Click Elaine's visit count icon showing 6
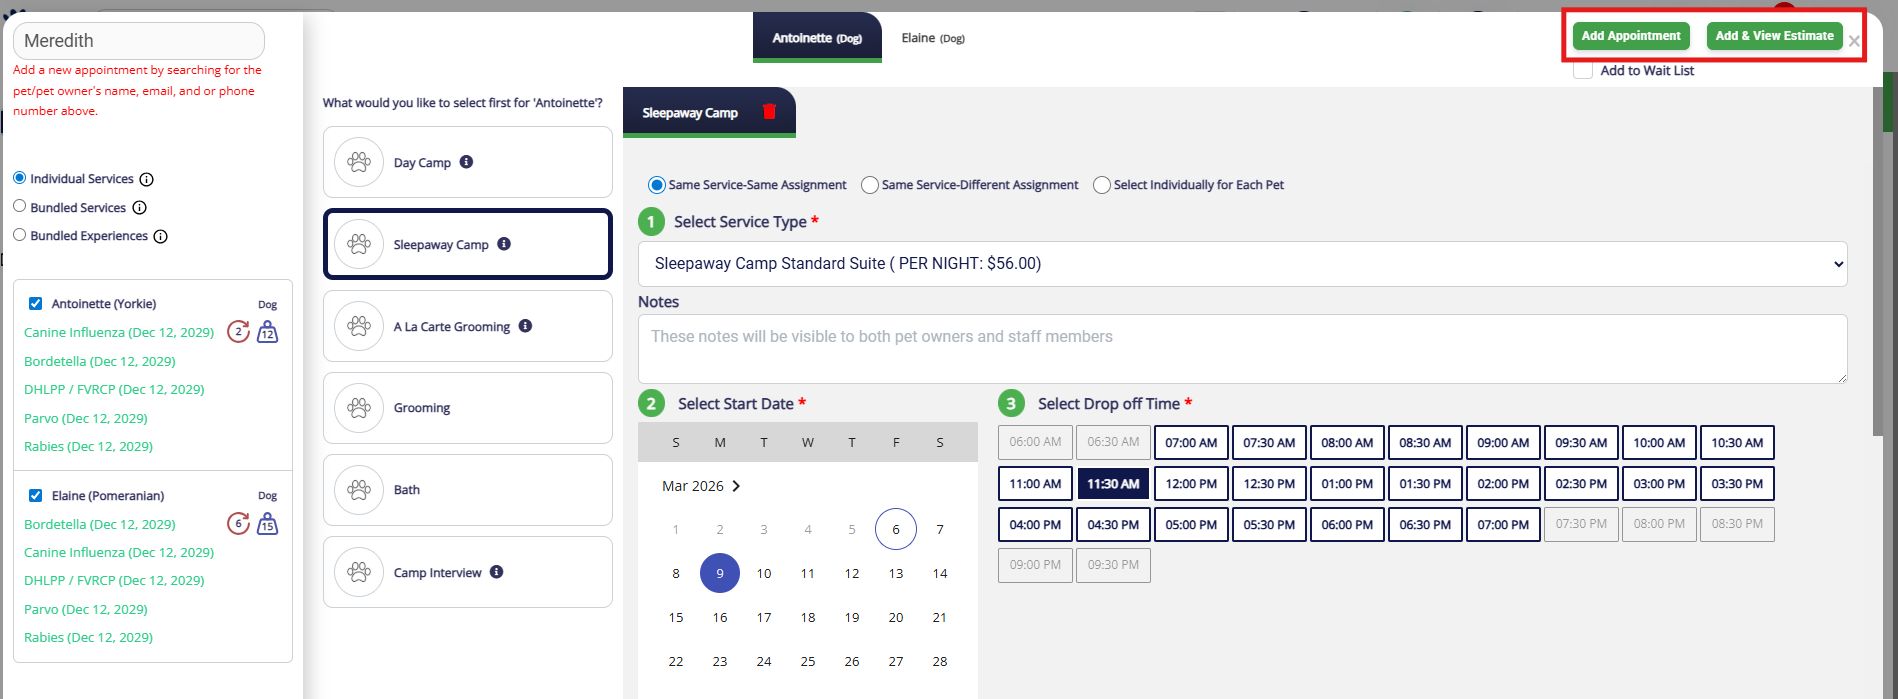Image resolution: width=1898 pixels, height=699 pixels. (238, 523)
